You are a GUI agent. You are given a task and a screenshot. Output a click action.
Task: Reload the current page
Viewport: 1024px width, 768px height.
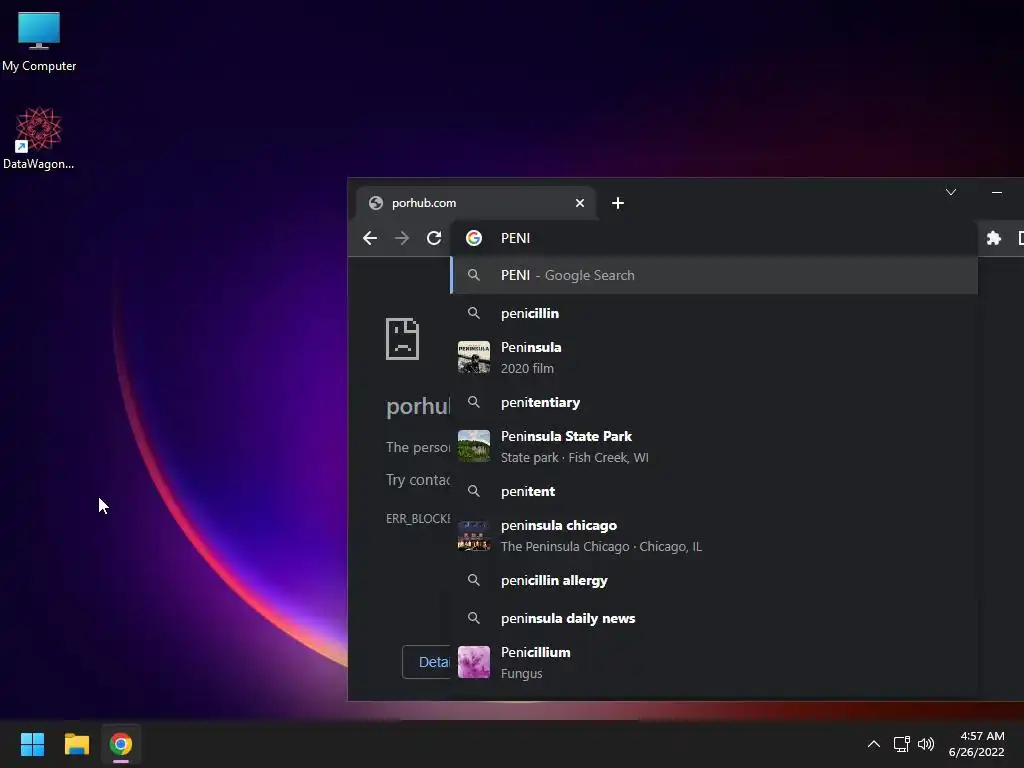pyautogui.click(x=434, y=238)
